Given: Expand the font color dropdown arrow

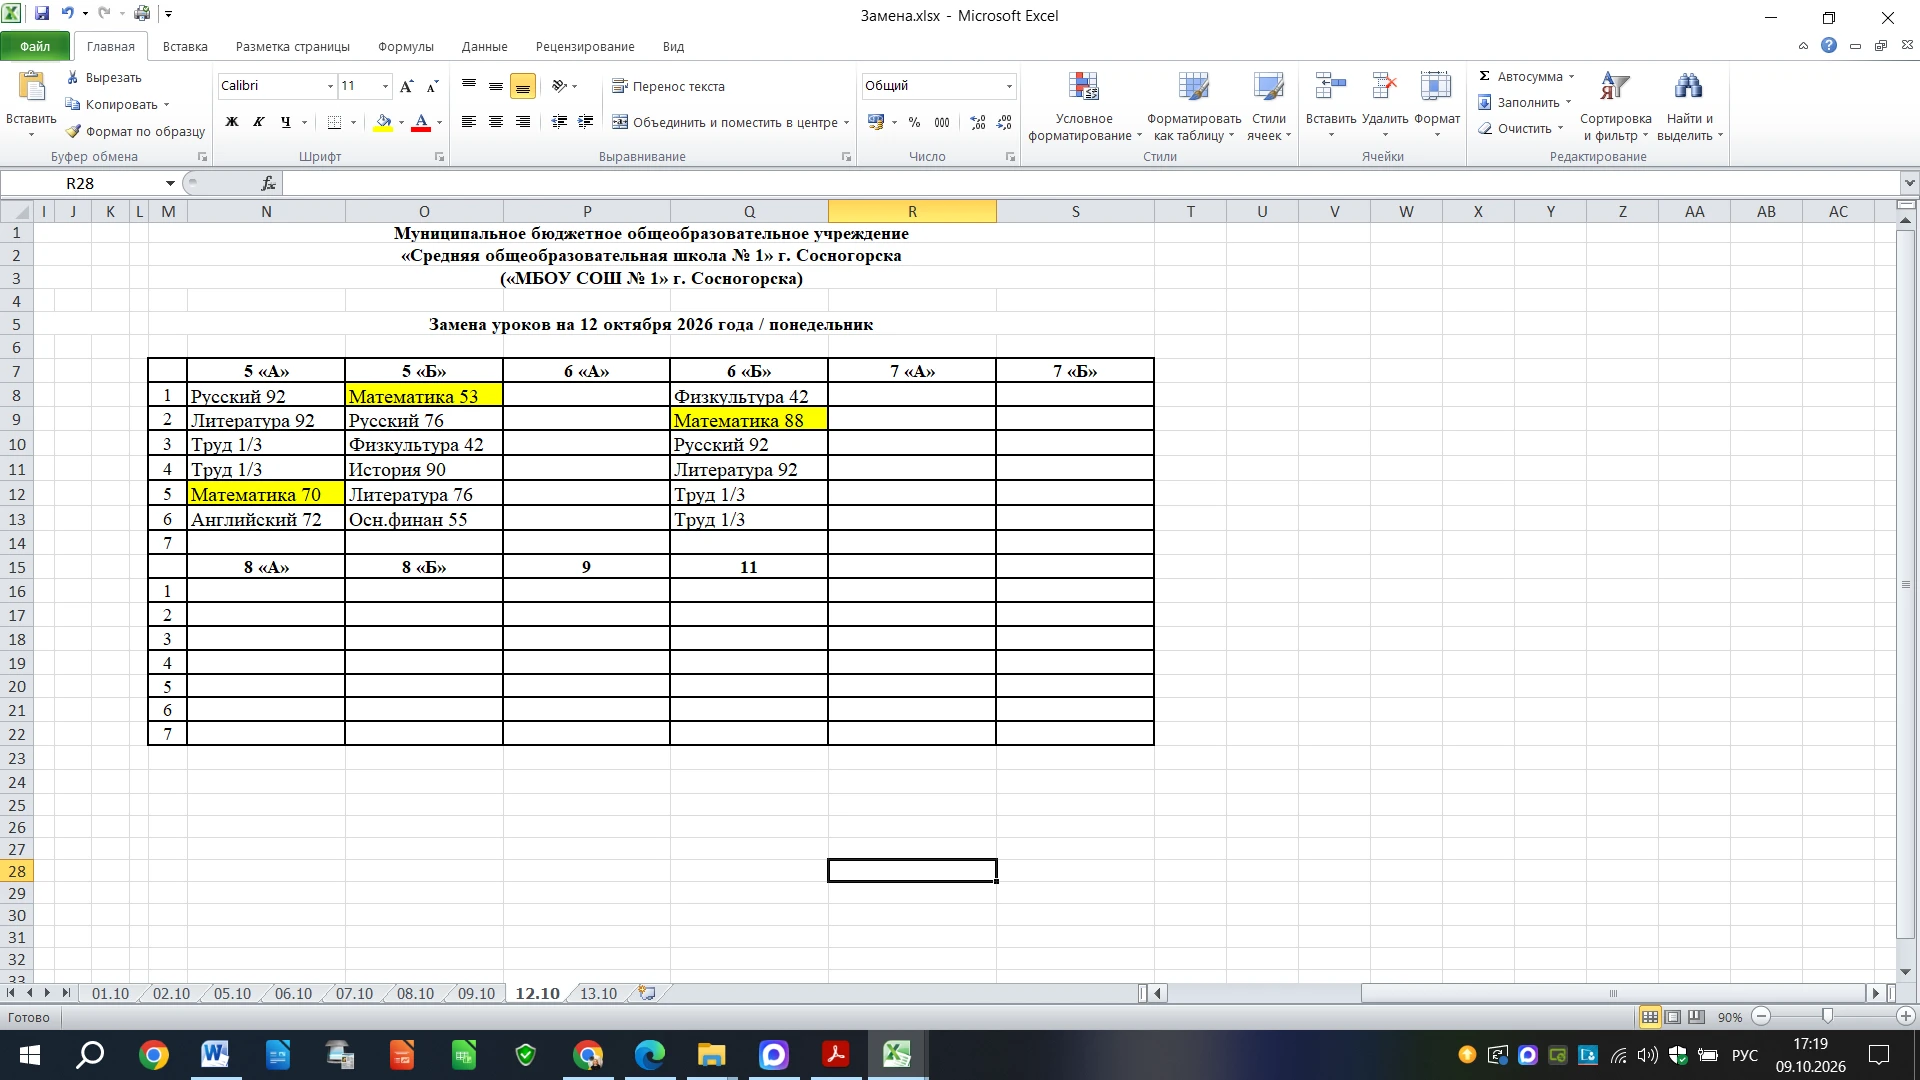Looking at the screenshot, I should click(x=439, y=122).
